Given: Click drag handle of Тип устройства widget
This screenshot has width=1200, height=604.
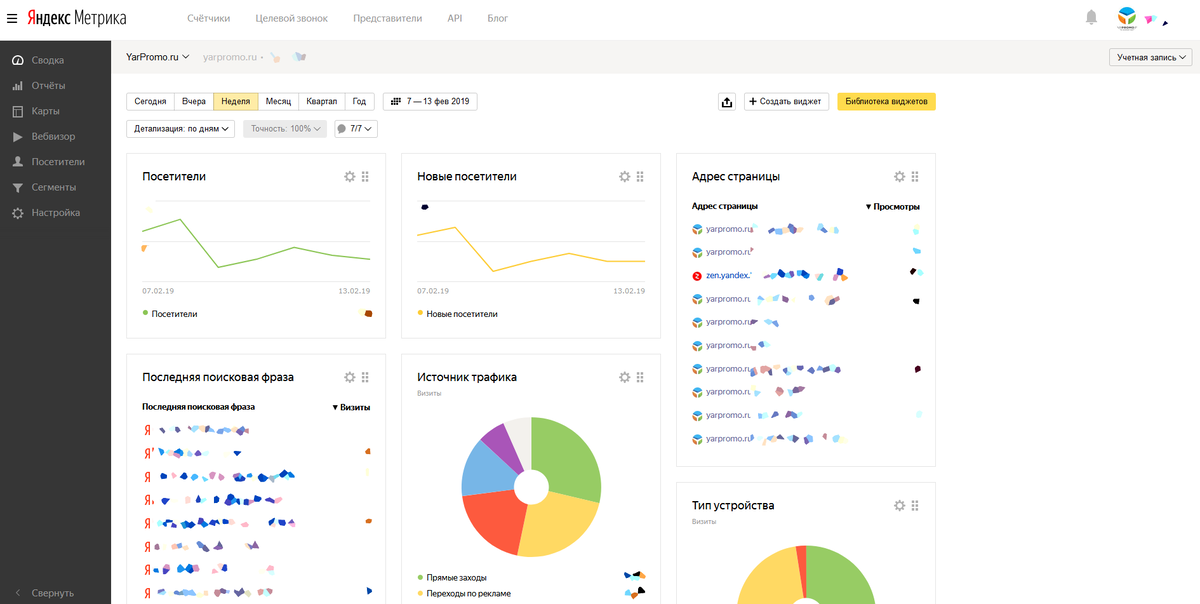Looking at the screenshot, I should (915, 505).
